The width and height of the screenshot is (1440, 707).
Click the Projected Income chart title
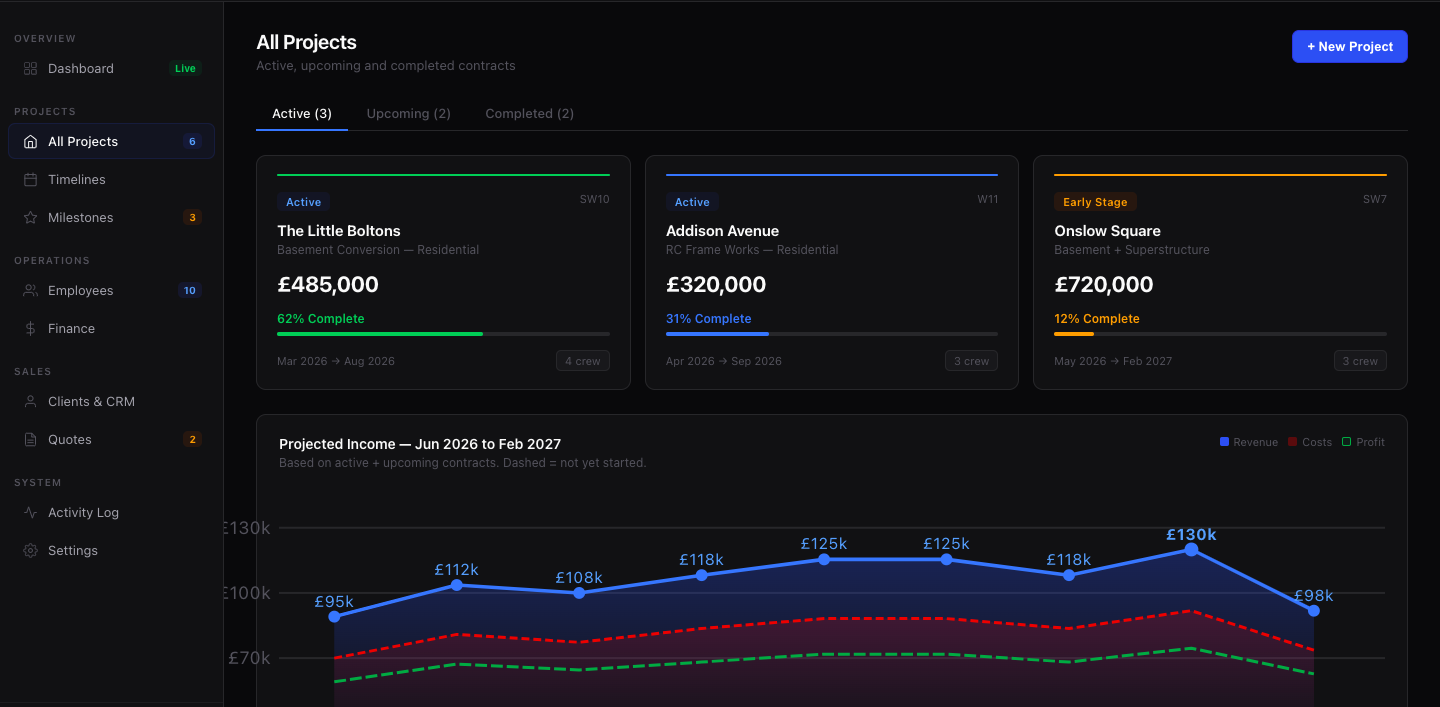coord(420,444)
